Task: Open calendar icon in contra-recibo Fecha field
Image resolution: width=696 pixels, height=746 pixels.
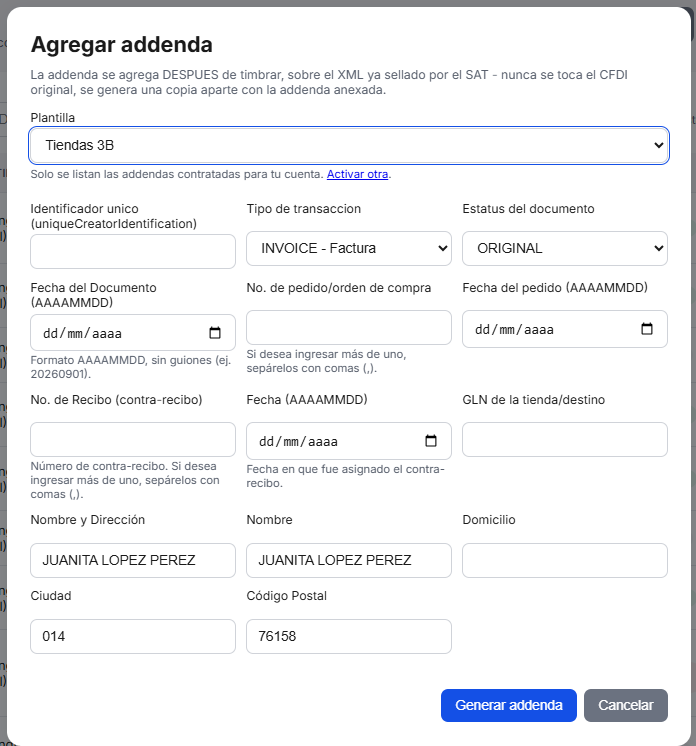Action: tap(431, 441)
